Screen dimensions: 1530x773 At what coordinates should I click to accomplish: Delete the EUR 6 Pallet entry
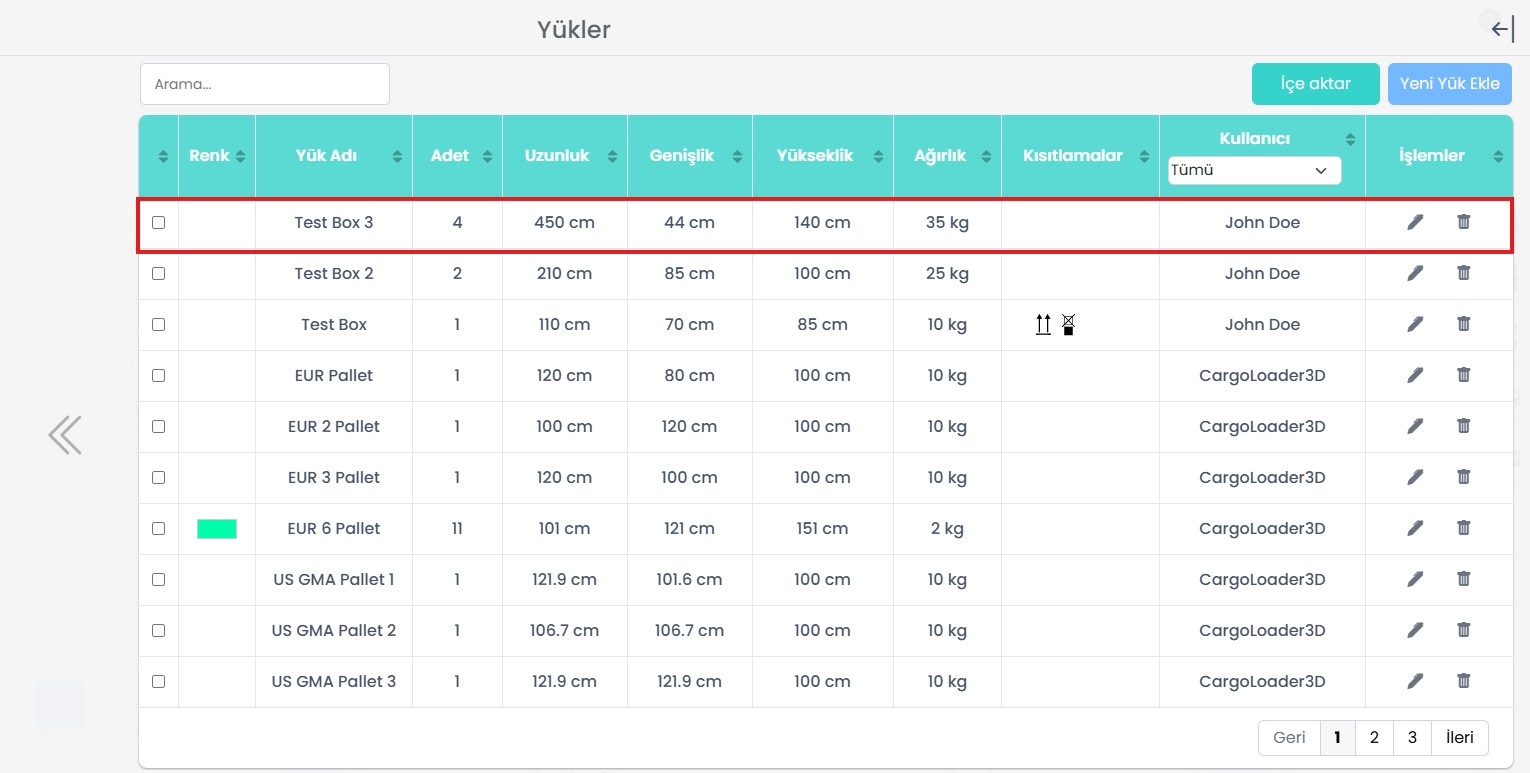1463,528
